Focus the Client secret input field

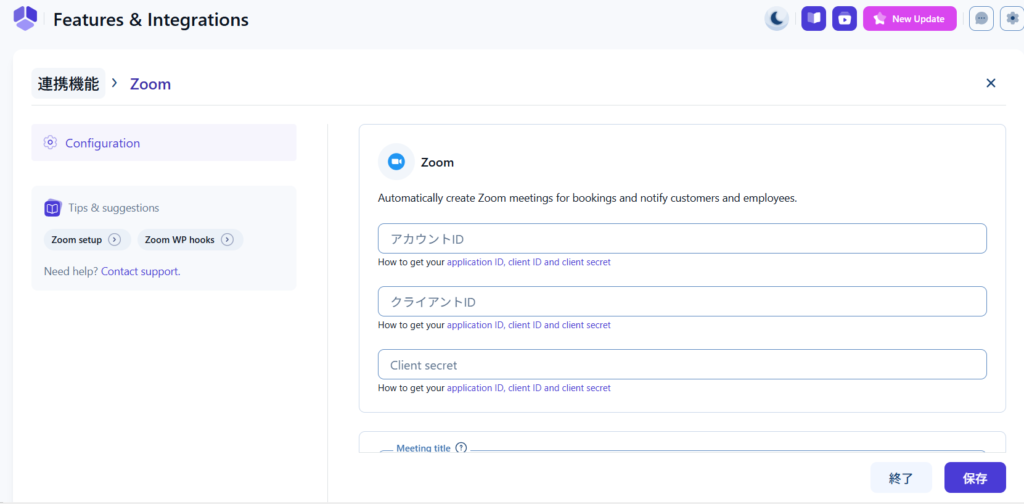[x=682, y=365]
